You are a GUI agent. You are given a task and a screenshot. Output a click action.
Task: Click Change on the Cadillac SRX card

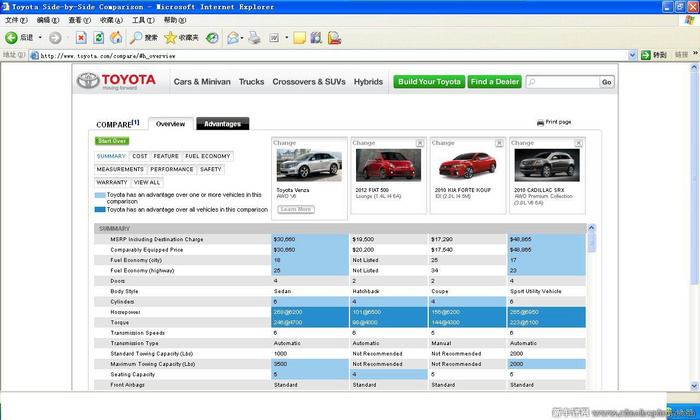[x=522, y=143]
